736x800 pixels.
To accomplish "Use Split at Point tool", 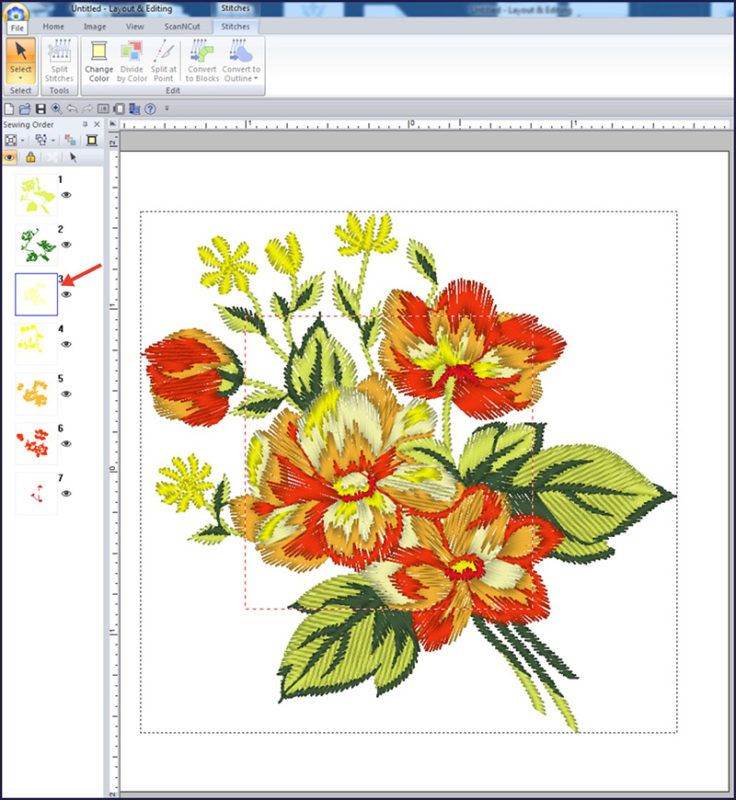I will tap(163, 60).
